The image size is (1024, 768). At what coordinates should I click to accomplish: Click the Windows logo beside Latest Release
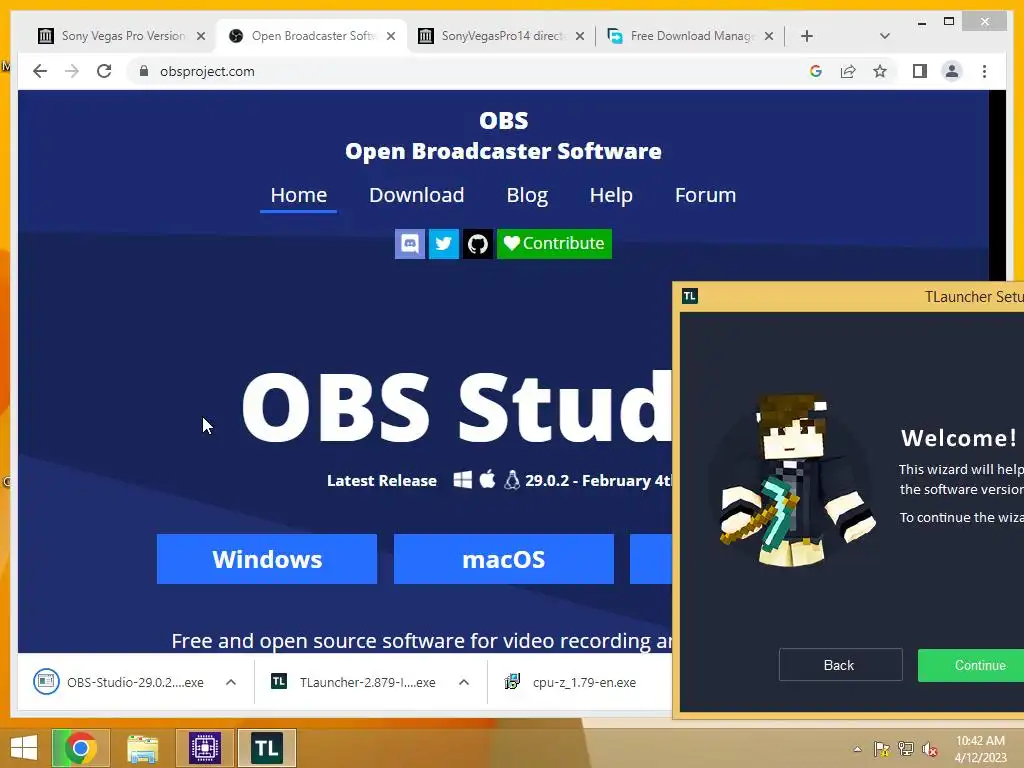(x=462, y=480)
